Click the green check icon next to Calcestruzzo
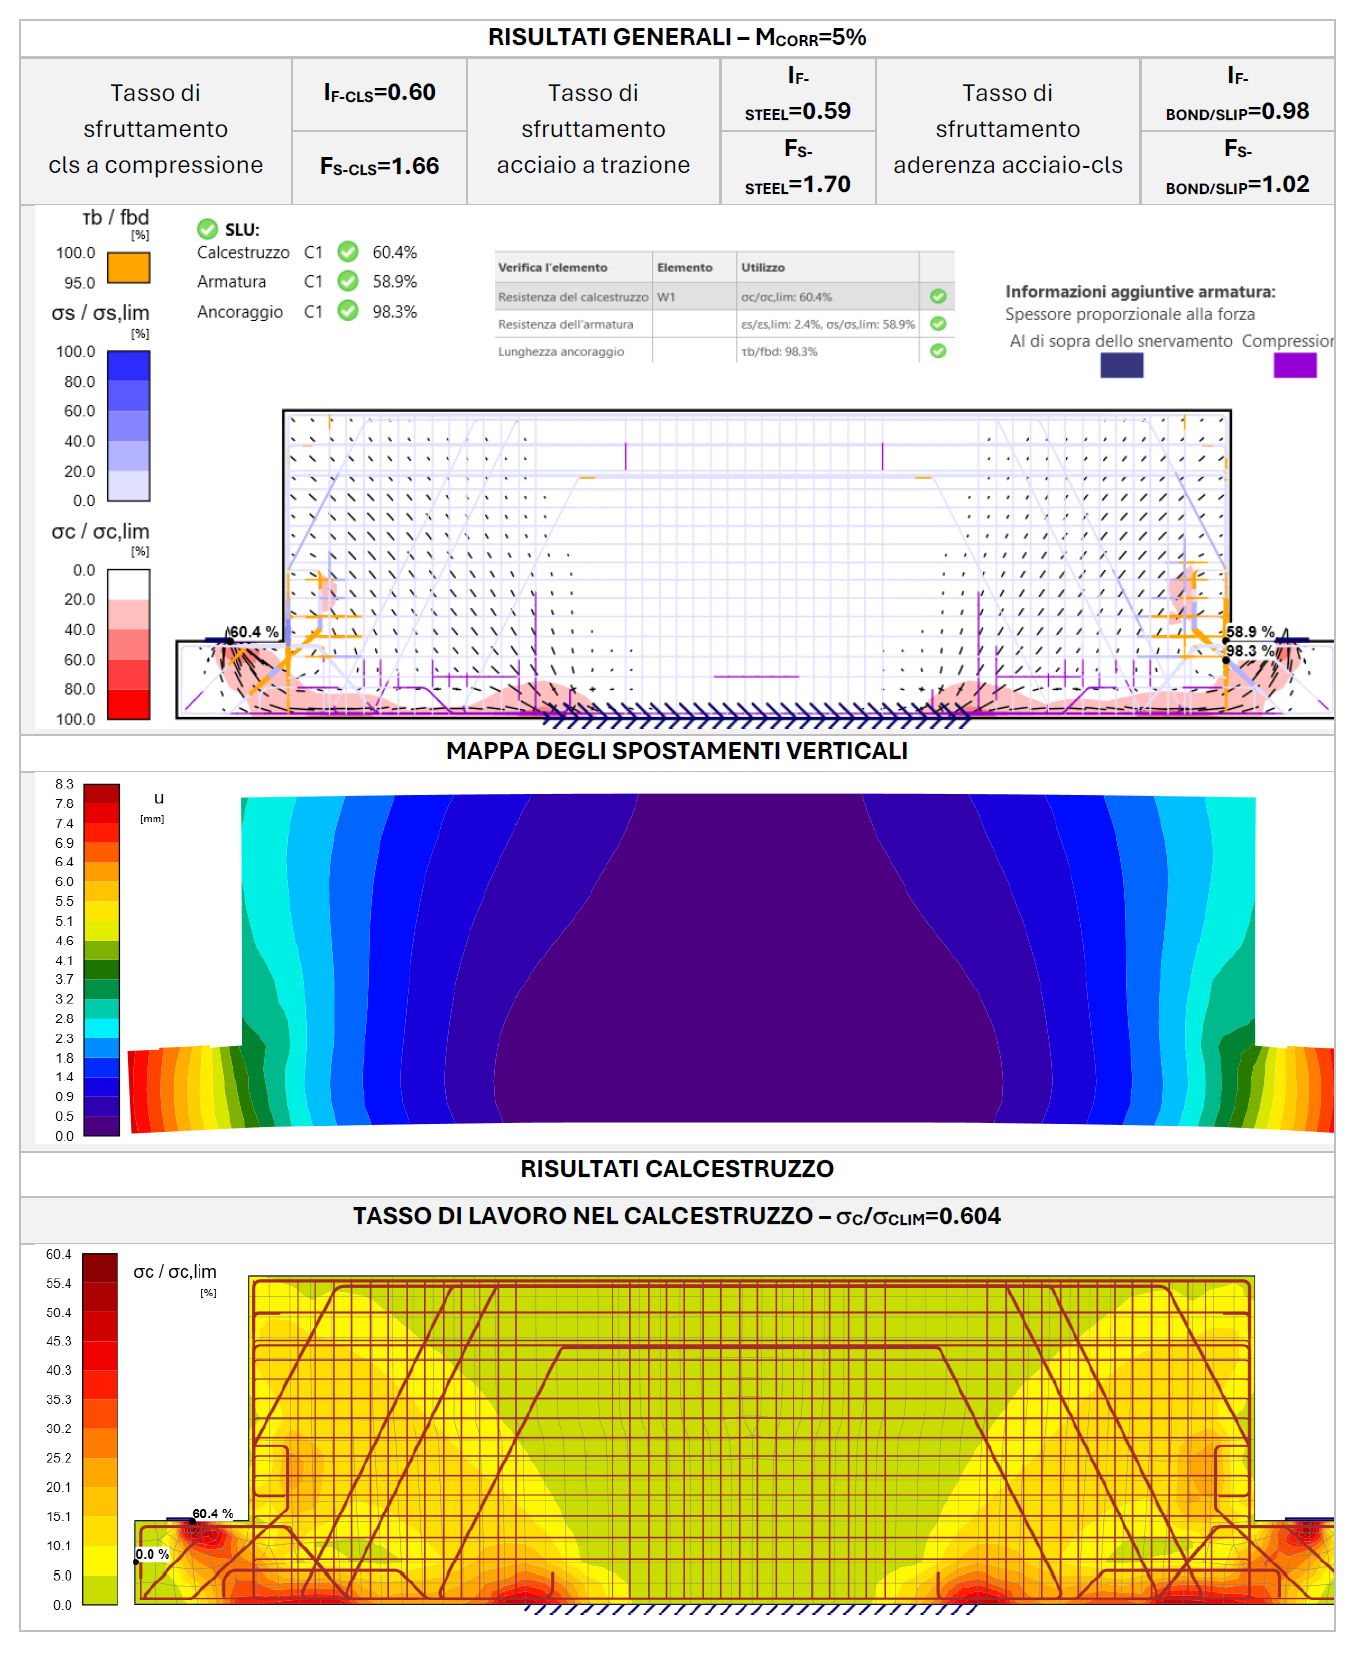Screen dimensions: 1356x1654 [x=348, y=251]
